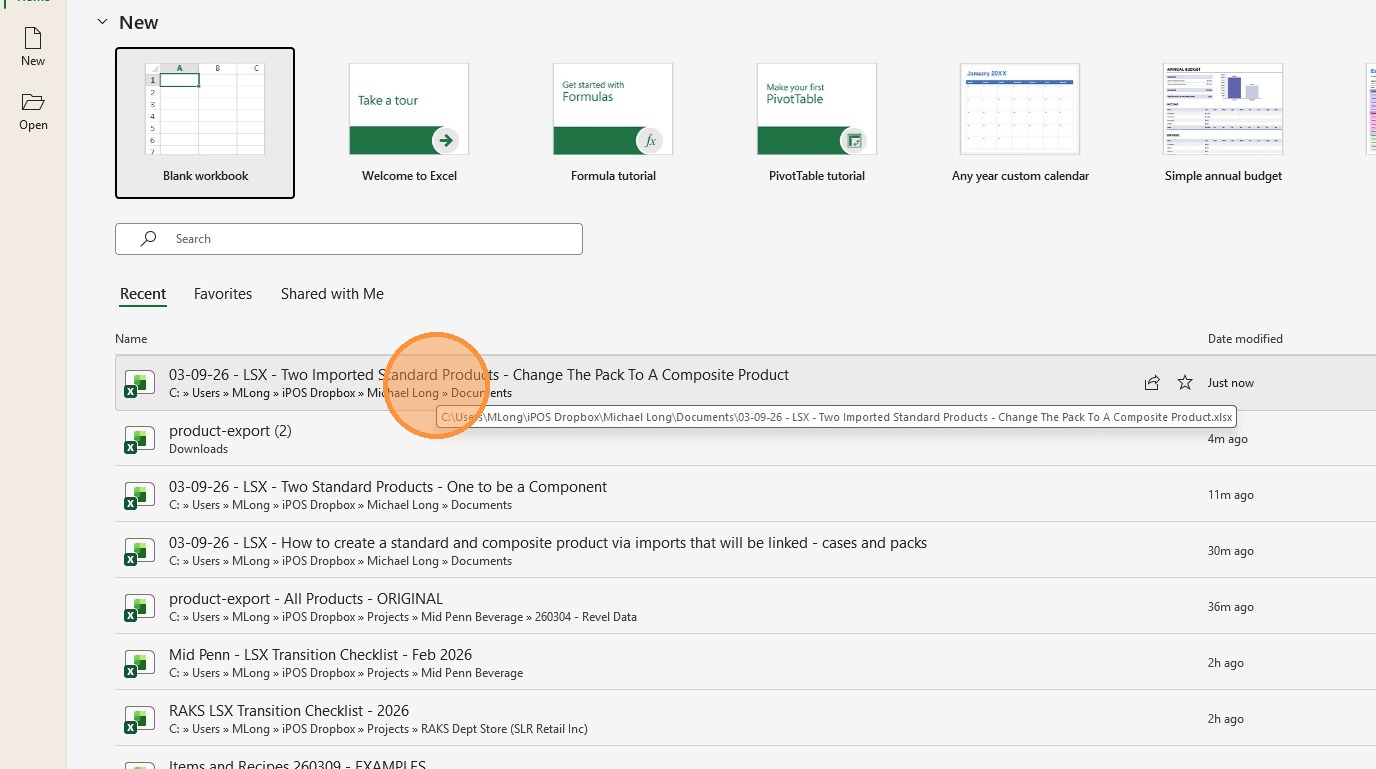Screen dimensions: 1376x769
Task: Click the "Just now" date modified value
Action: [x=1230, y=383]
